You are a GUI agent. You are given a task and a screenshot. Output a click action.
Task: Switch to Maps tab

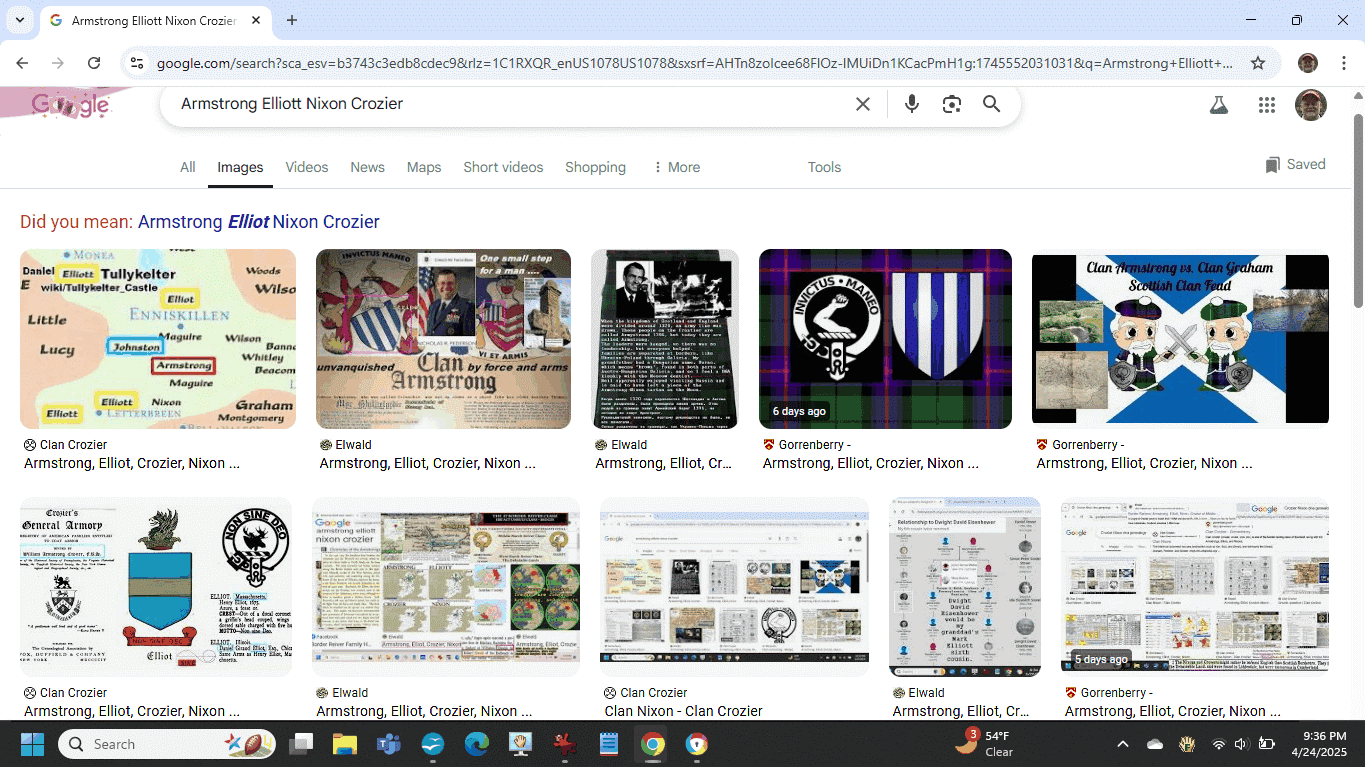pos(424,167)
